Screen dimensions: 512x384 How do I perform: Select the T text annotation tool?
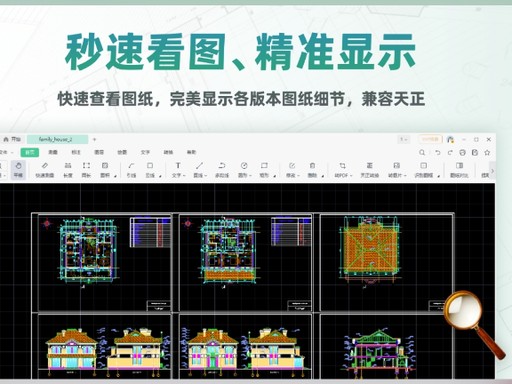(178, 169)
